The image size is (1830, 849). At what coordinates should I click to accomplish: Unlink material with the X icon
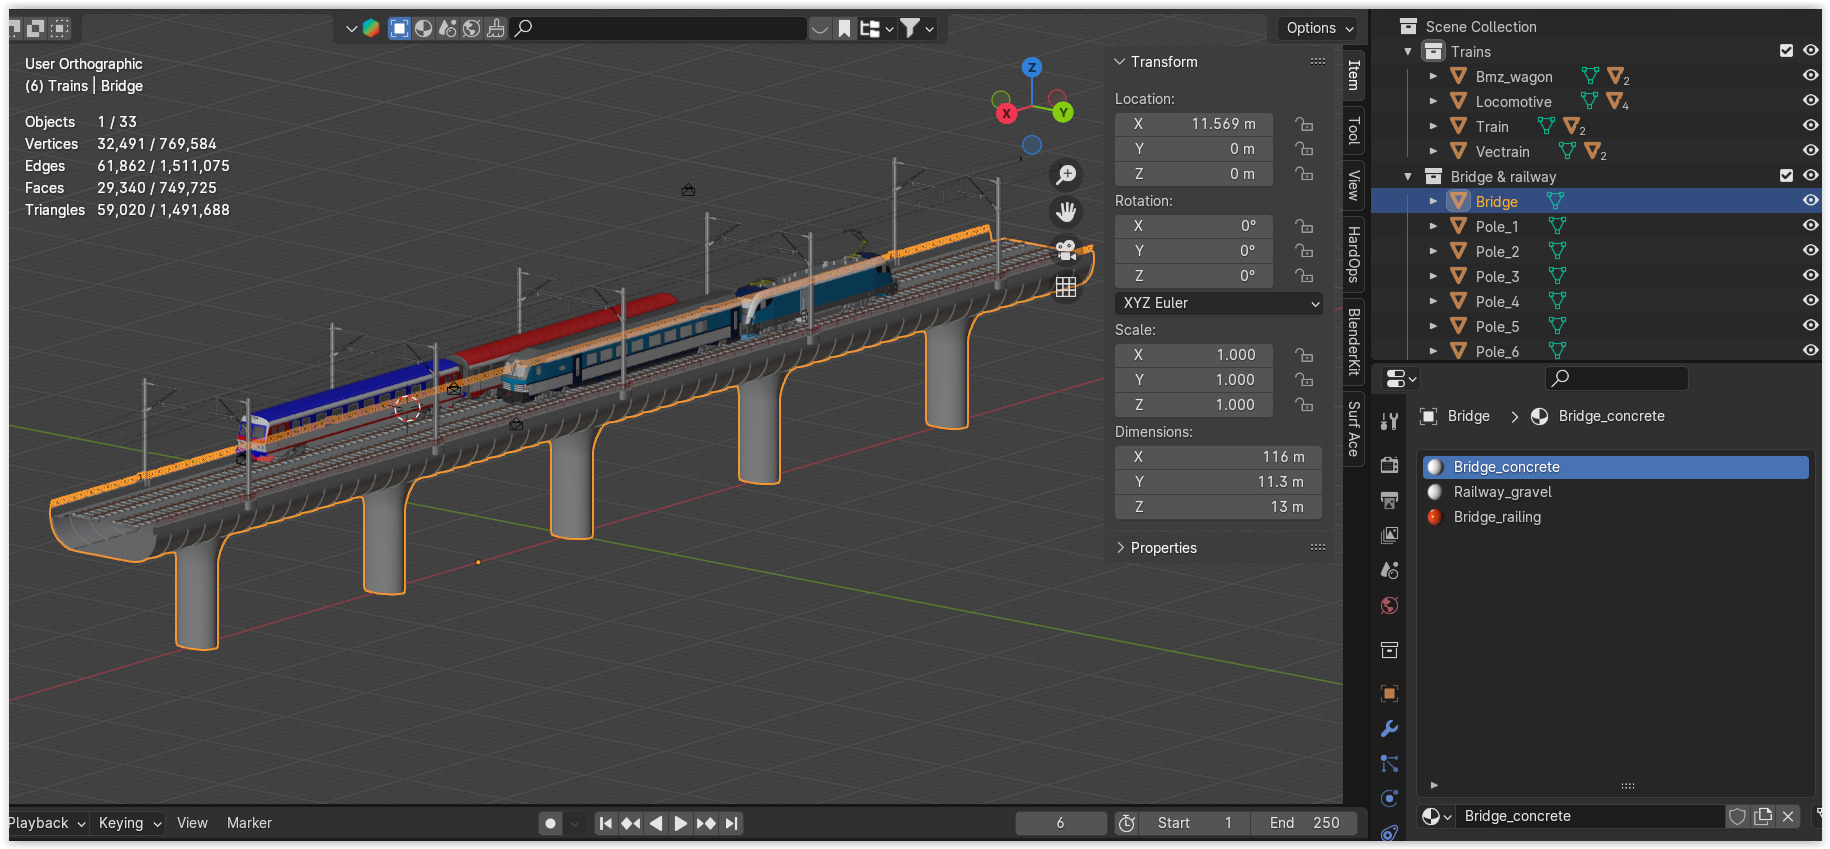pyautogui.click(x=1788, y=816)
